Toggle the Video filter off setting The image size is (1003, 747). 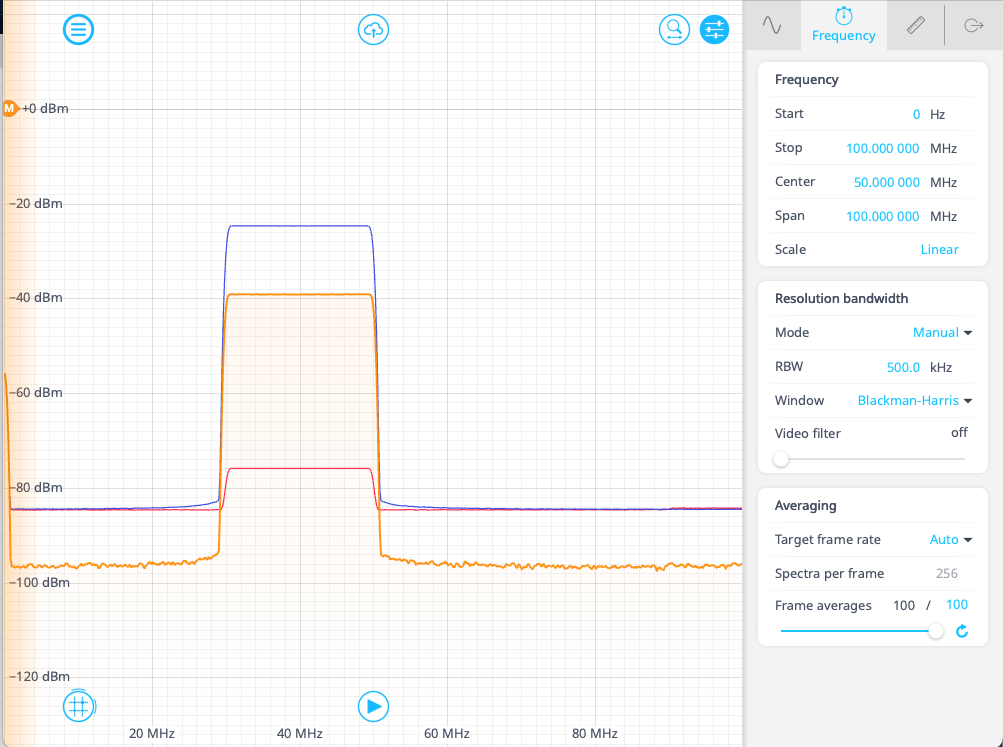point(958,433)
